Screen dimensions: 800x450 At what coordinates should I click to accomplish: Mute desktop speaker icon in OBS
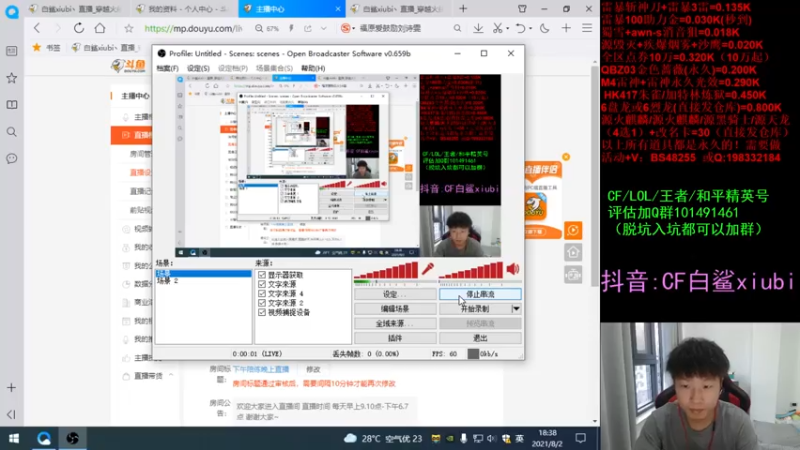513,269
